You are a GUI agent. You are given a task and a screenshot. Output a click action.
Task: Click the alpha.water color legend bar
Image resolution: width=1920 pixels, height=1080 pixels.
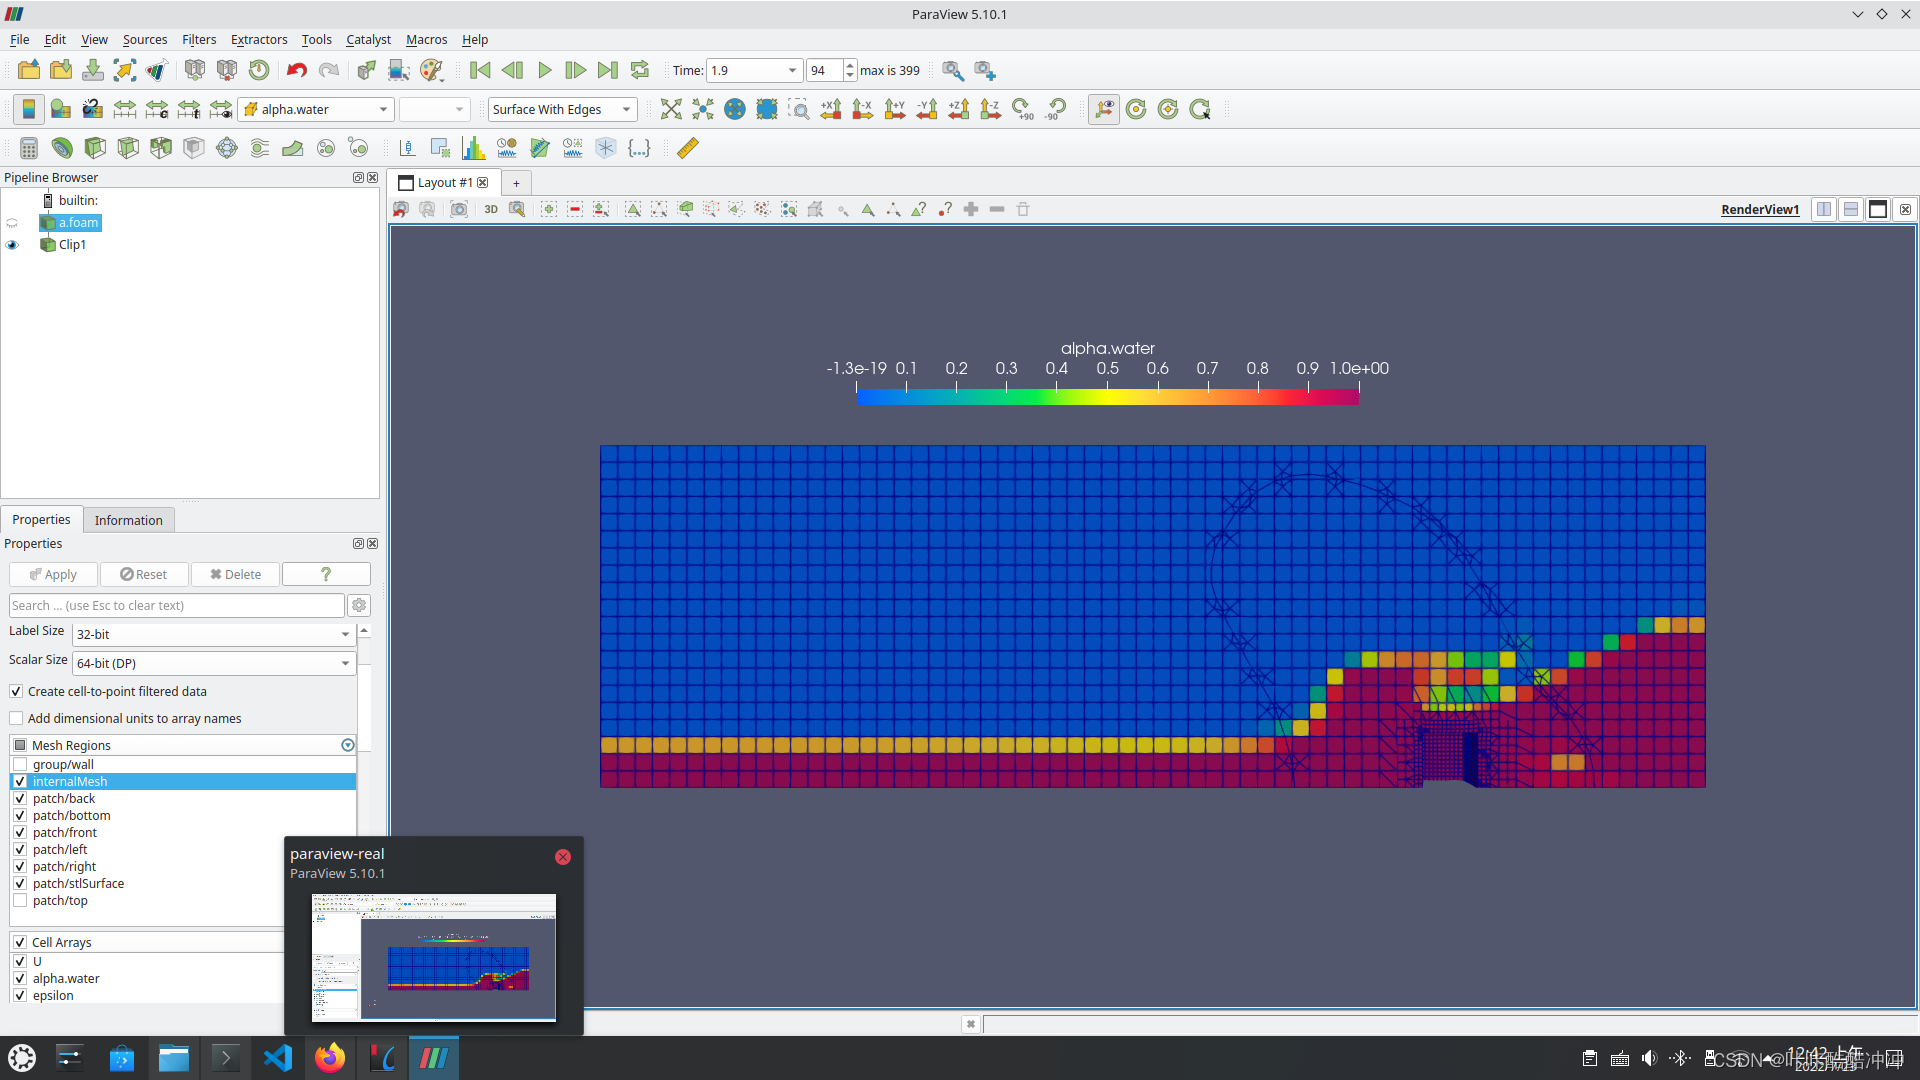[x=1107, y=397]
